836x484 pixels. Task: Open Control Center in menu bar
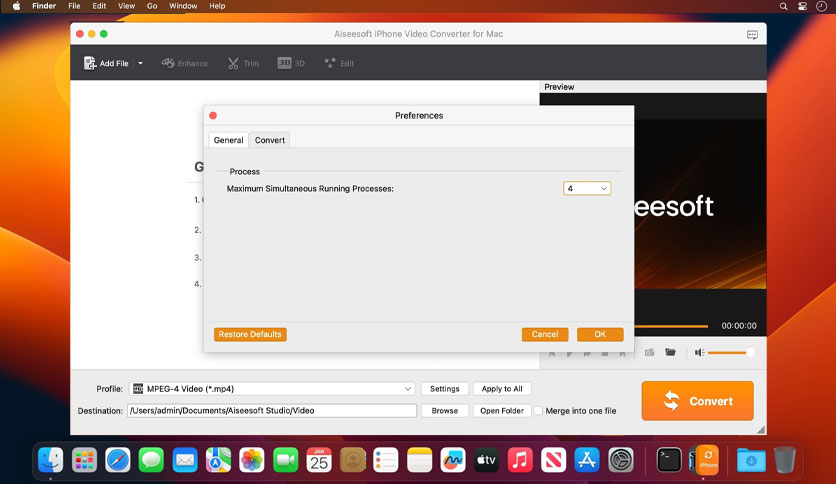point(802,6)
